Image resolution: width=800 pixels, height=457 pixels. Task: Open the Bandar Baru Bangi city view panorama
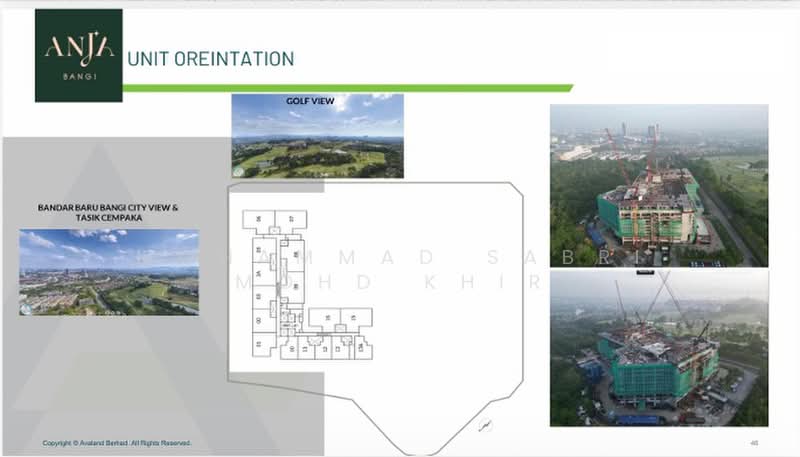coord(109,272)
